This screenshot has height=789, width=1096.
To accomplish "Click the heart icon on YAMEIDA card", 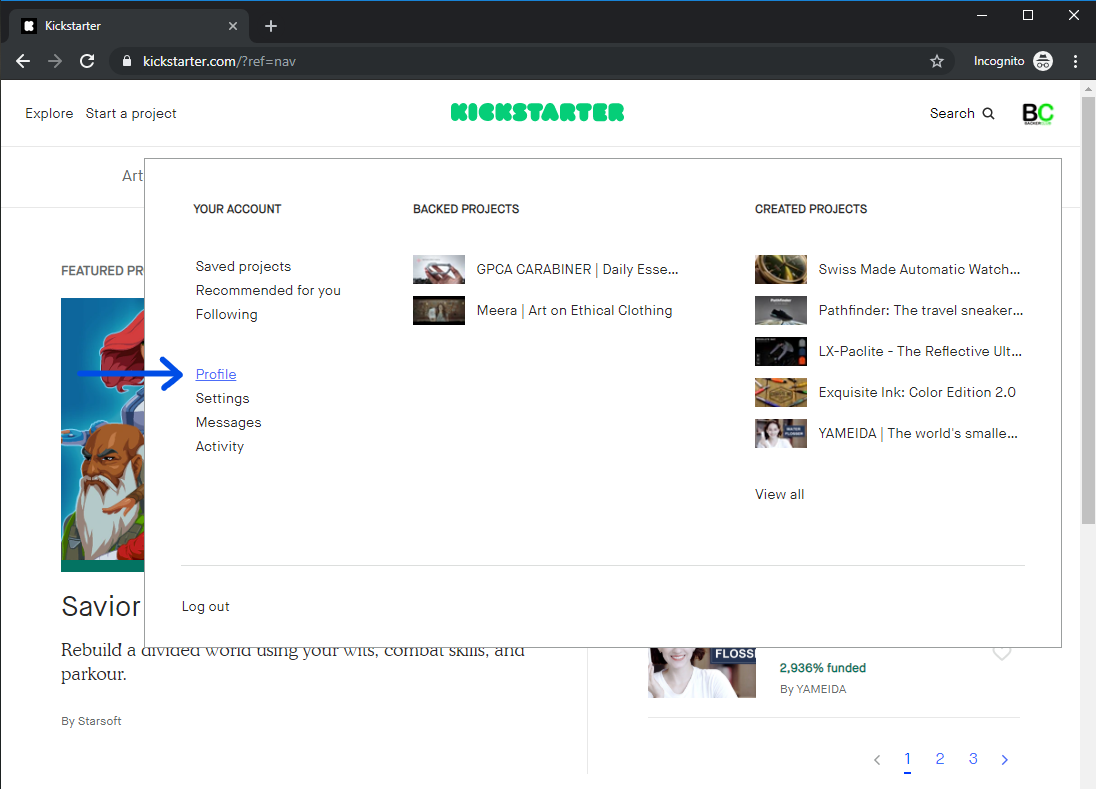I will coord(1002,653).
